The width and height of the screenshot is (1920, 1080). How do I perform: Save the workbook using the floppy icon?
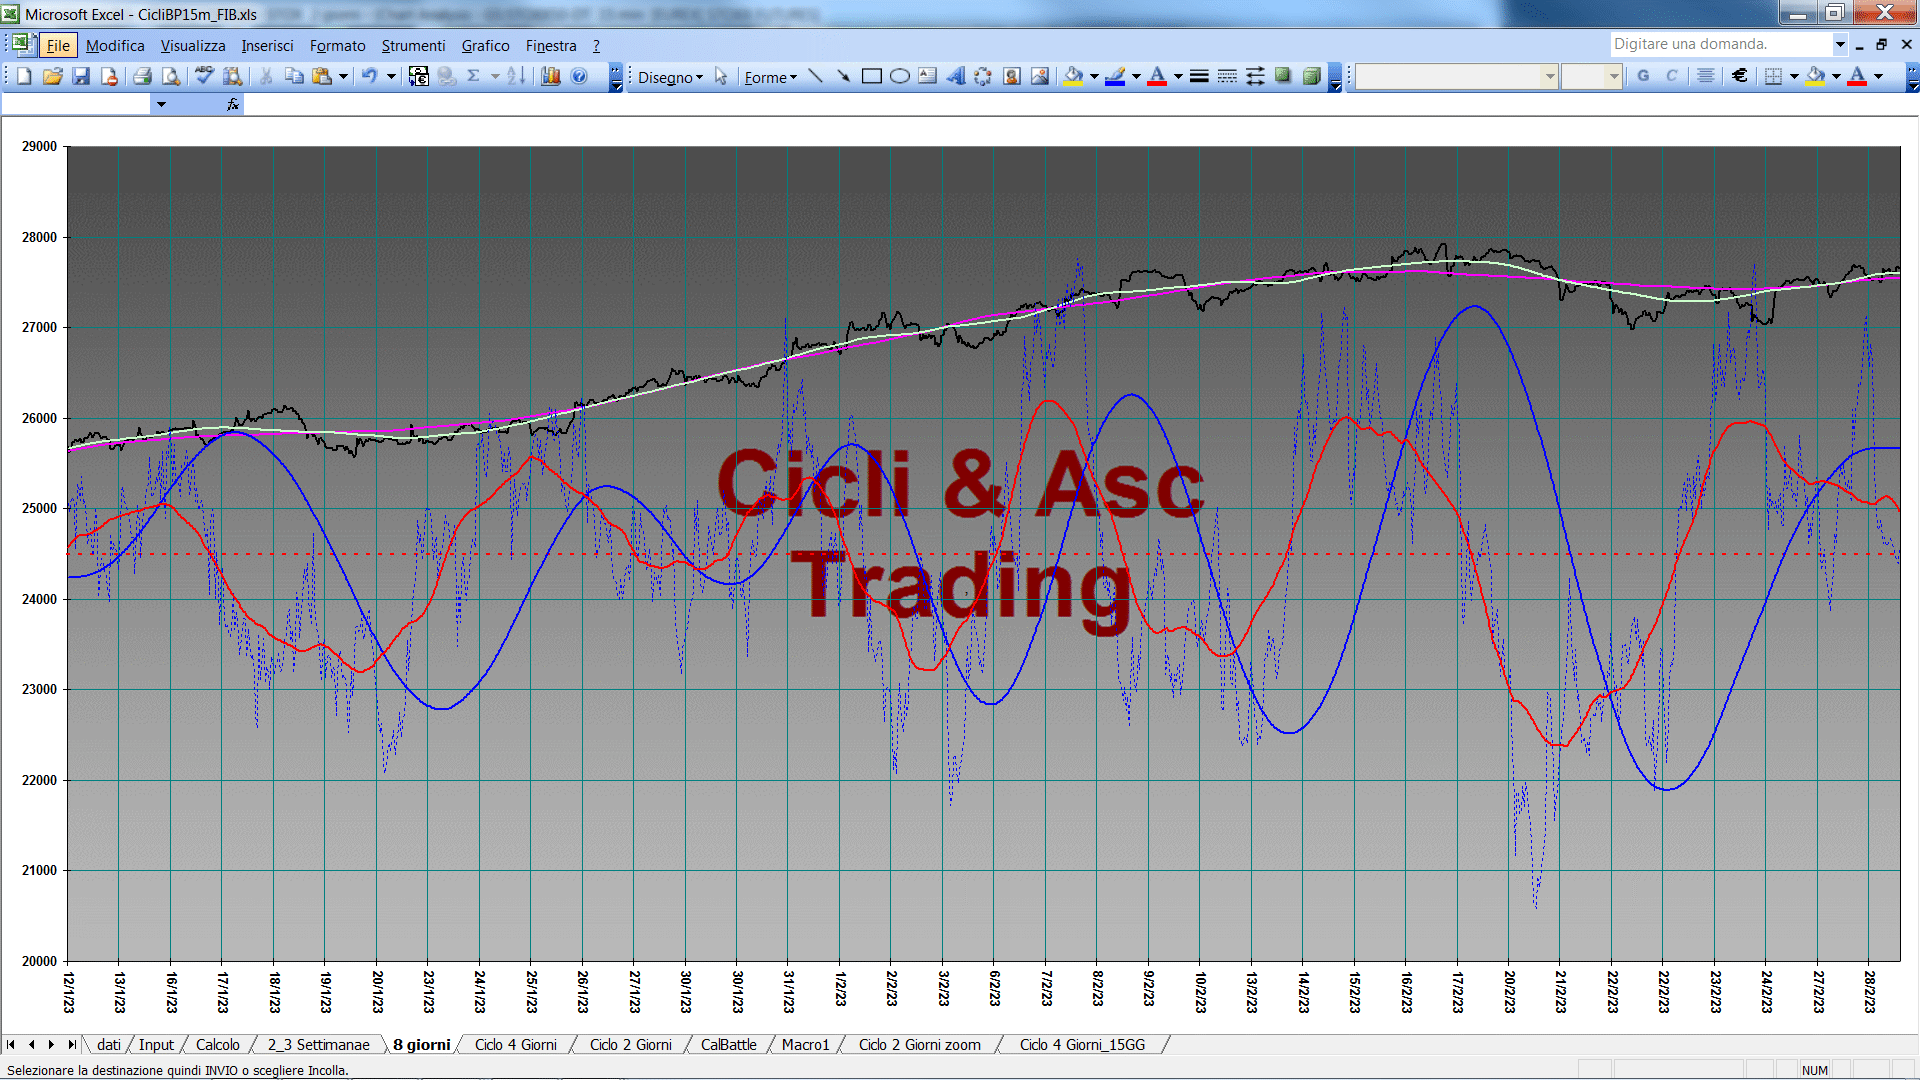coord(81,77)
